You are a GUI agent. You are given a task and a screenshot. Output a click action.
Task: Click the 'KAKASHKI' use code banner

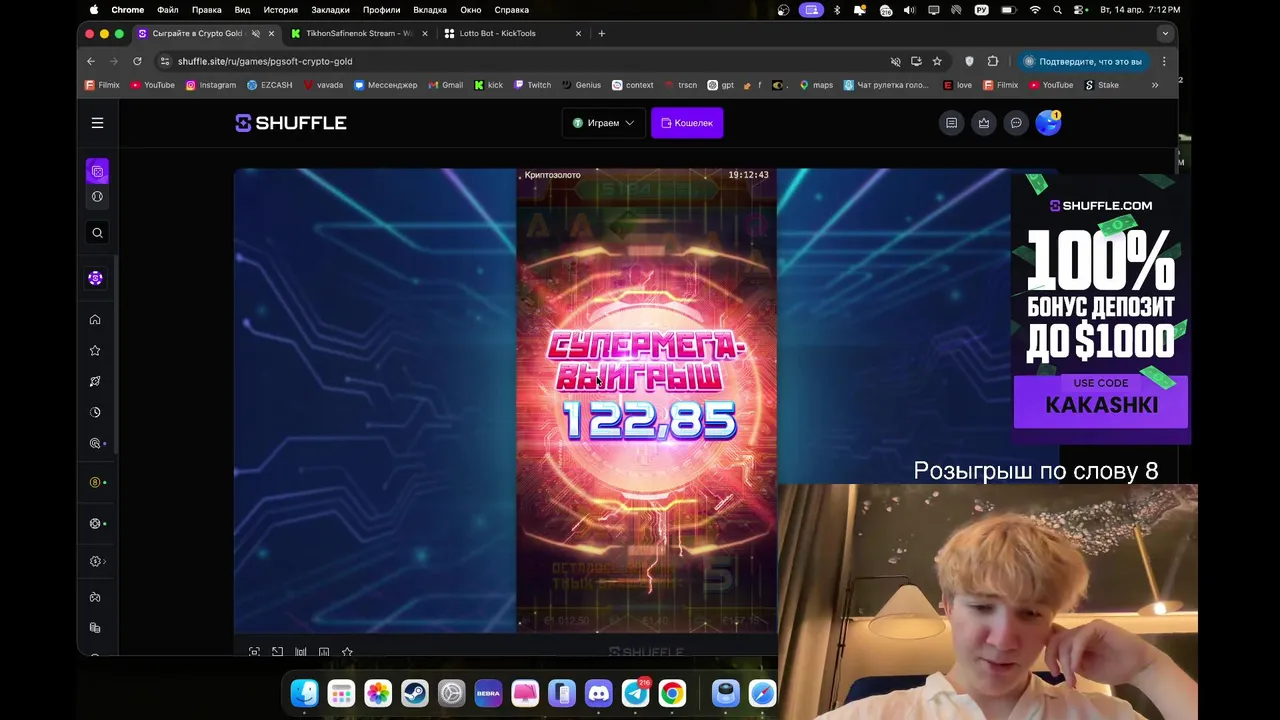point(1101,402)
